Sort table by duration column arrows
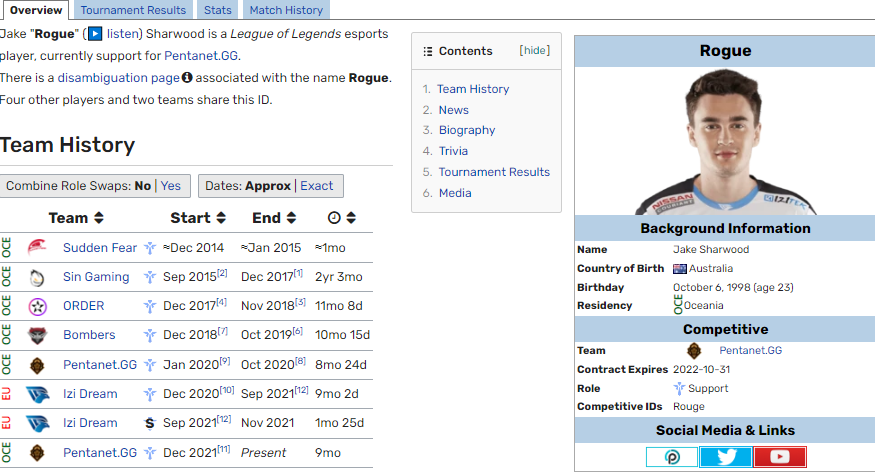 tap(351, 218)
